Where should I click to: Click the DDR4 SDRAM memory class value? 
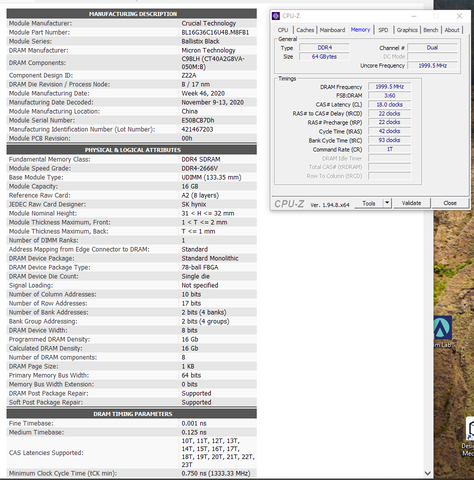coord(201,159)
